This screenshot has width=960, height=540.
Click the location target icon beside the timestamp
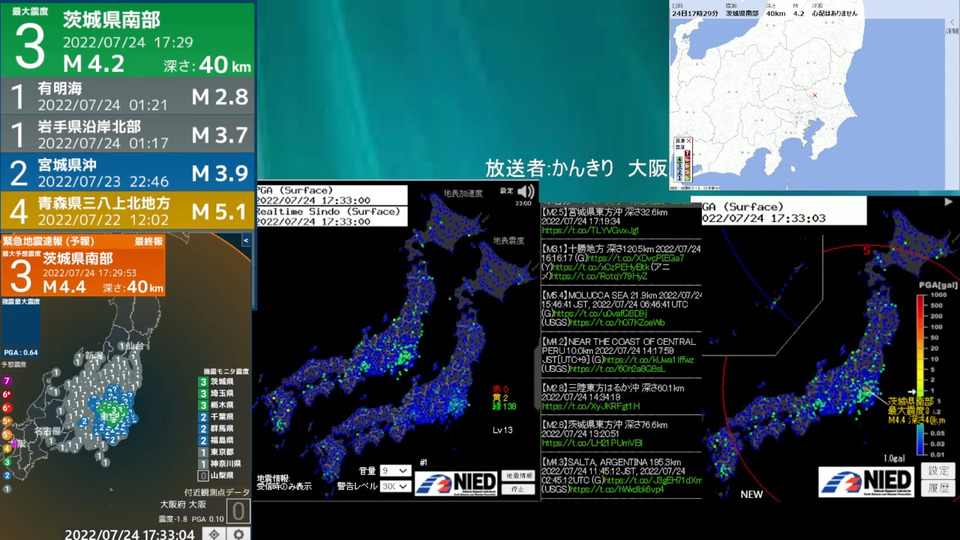(x=214, y=534)
